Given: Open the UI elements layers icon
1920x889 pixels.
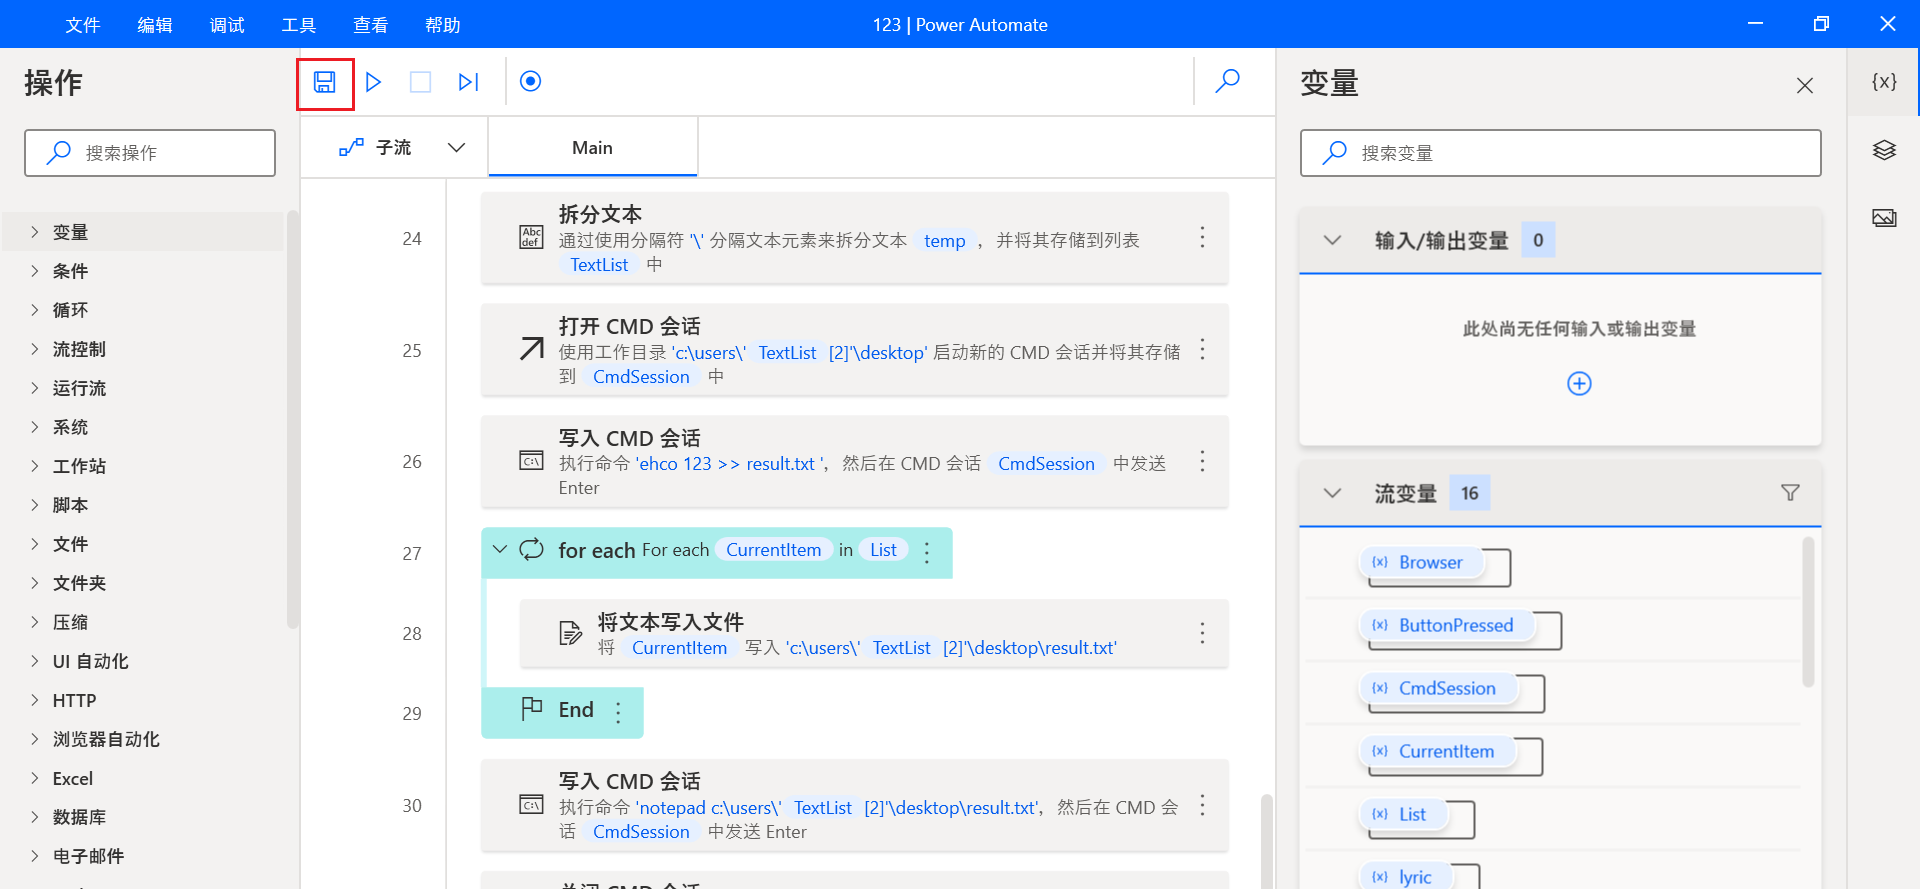Looking at the screenshot, I should tap(1884, 150).
